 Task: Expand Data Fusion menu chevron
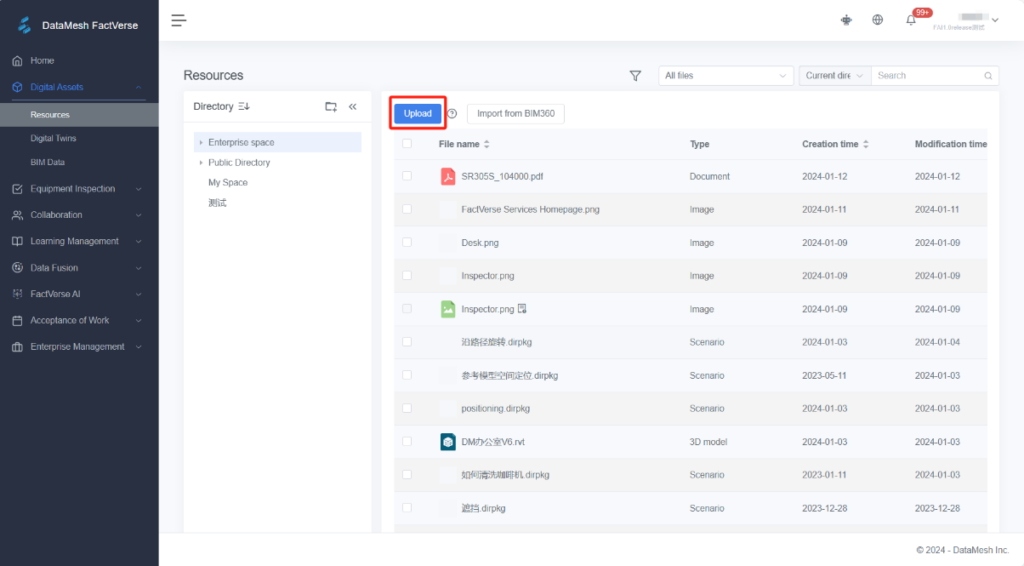tap(138, 268)
